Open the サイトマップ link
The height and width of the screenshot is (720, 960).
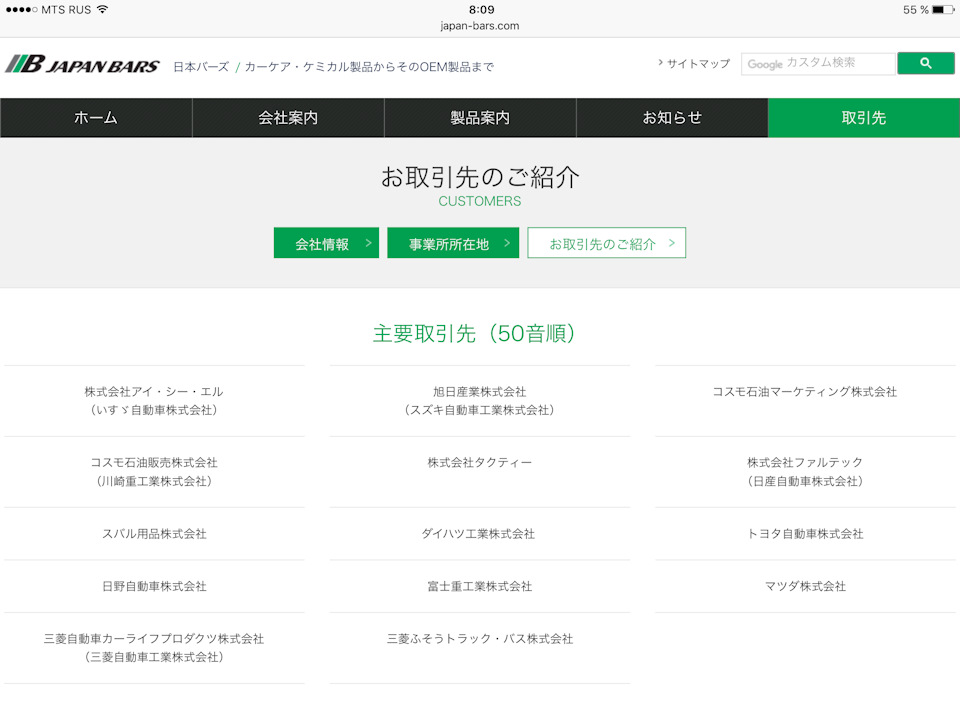pos(694,63)
